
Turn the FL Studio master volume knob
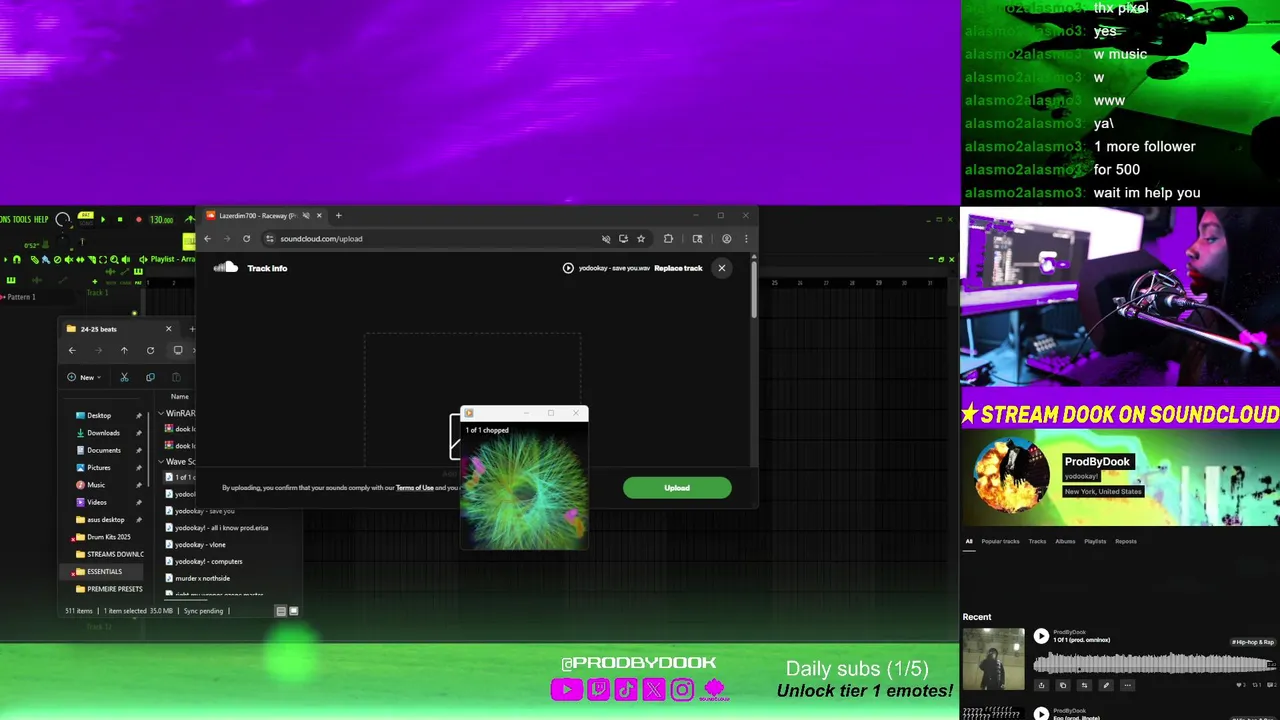[x=63, y=219]
